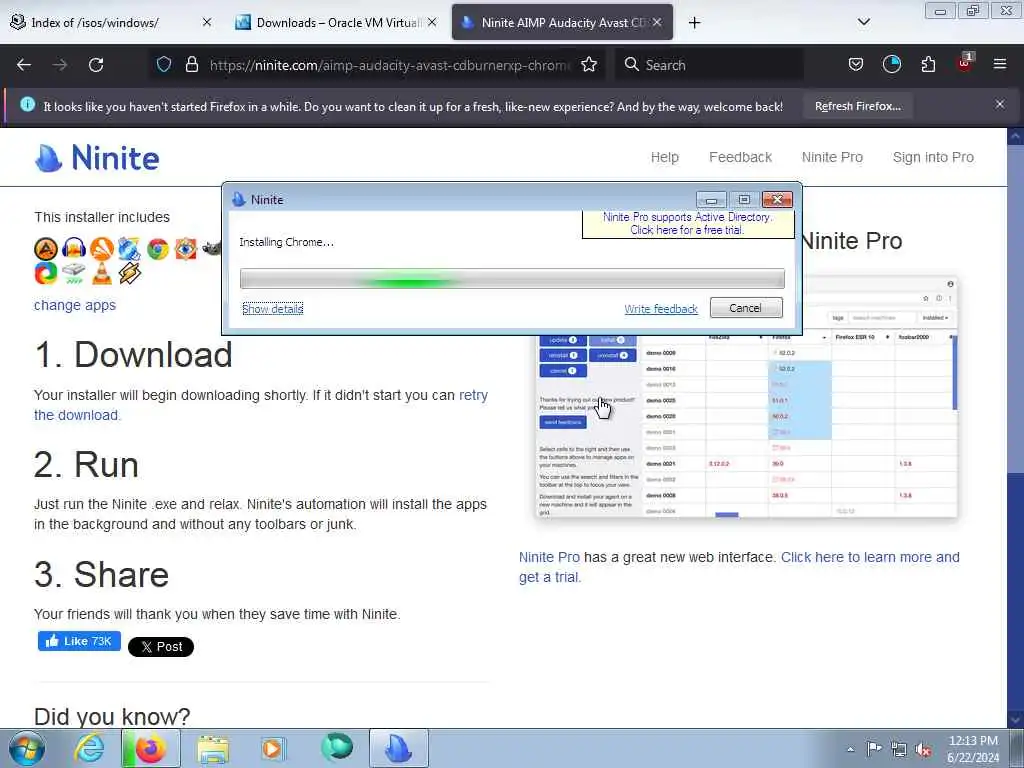The width and height of the screenshot is (1024, 768).
Task: Open the Help page link
Action: click(x=664, y=157)
